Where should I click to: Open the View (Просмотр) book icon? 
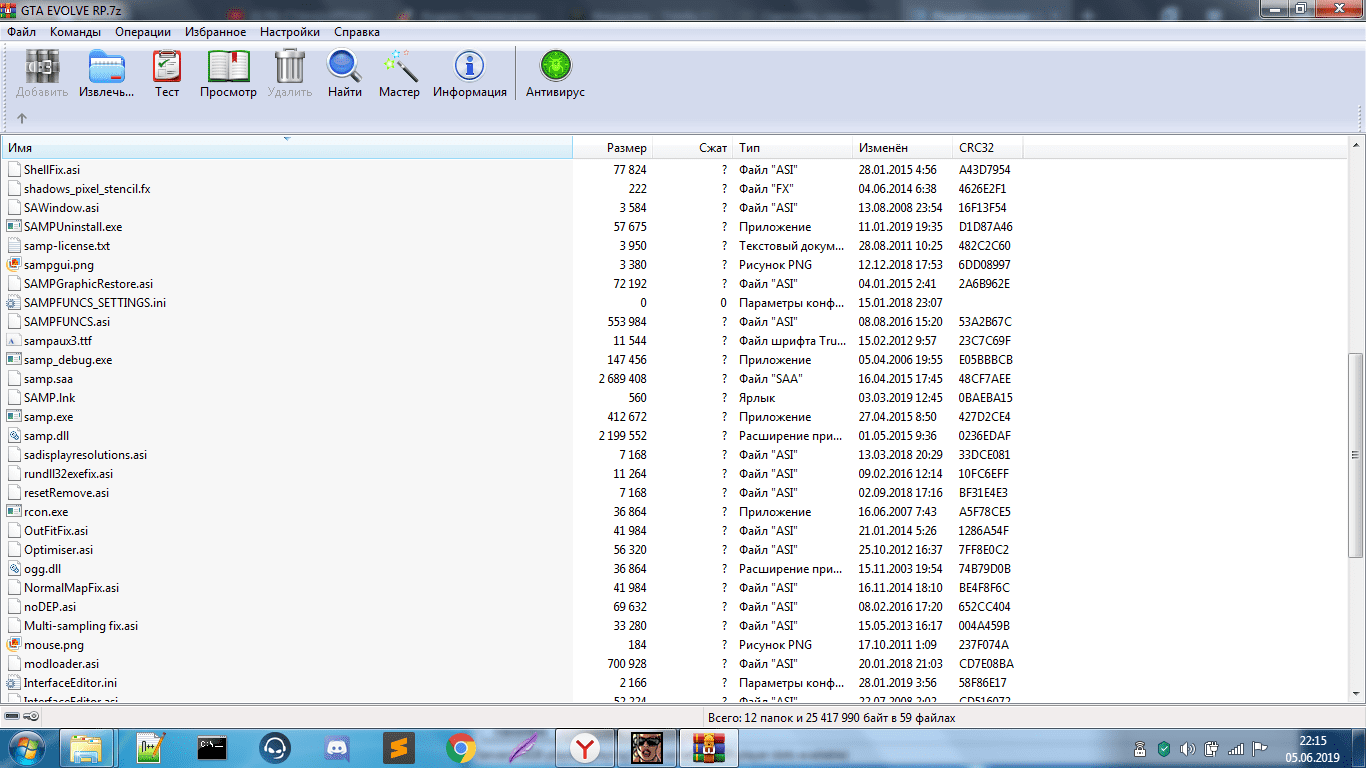click(228, 73)
